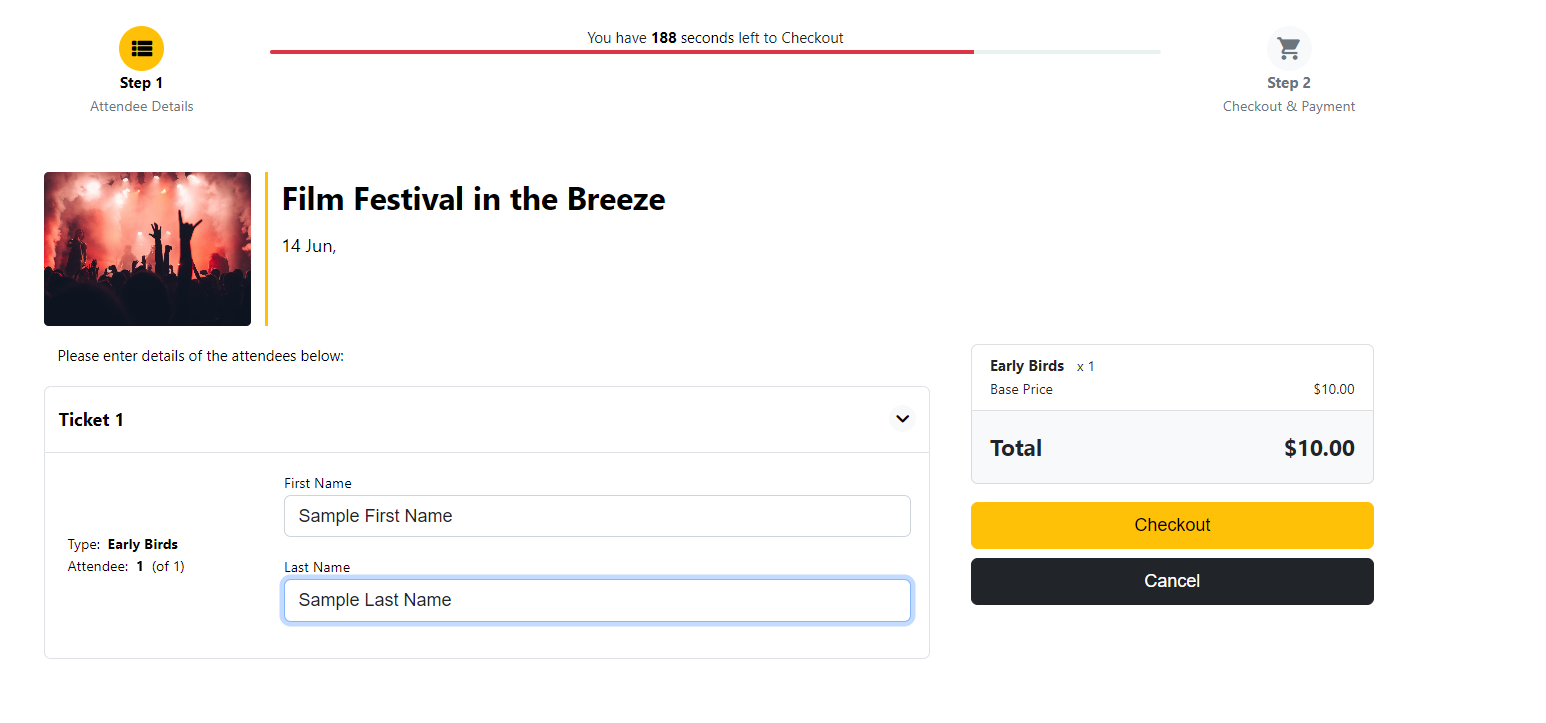Select the Step 2 label
The width and height of the screenshot is (1546, 723).
[x=1288, y=83]
